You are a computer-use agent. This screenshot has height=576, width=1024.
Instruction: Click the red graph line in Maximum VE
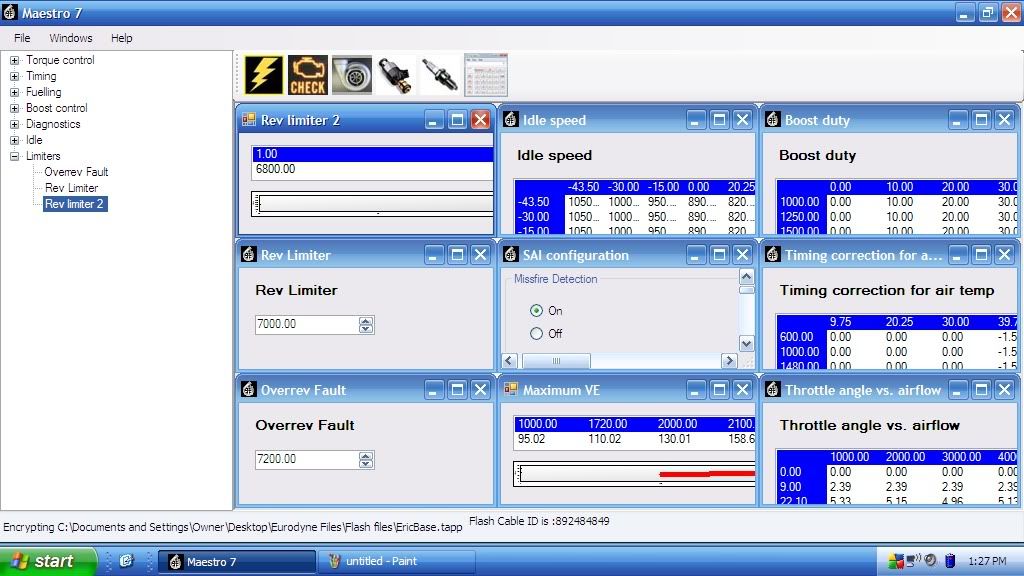(x=707, y=473)
